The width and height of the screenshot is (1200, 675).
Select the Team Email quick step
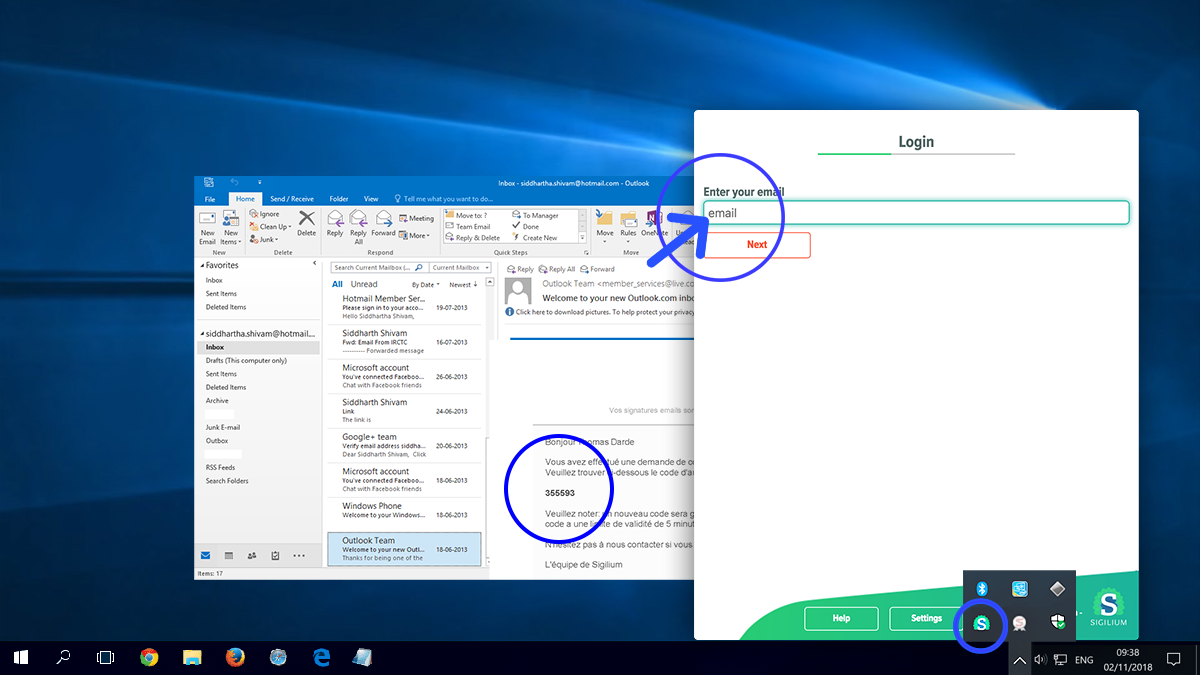(x=468, y=227)
